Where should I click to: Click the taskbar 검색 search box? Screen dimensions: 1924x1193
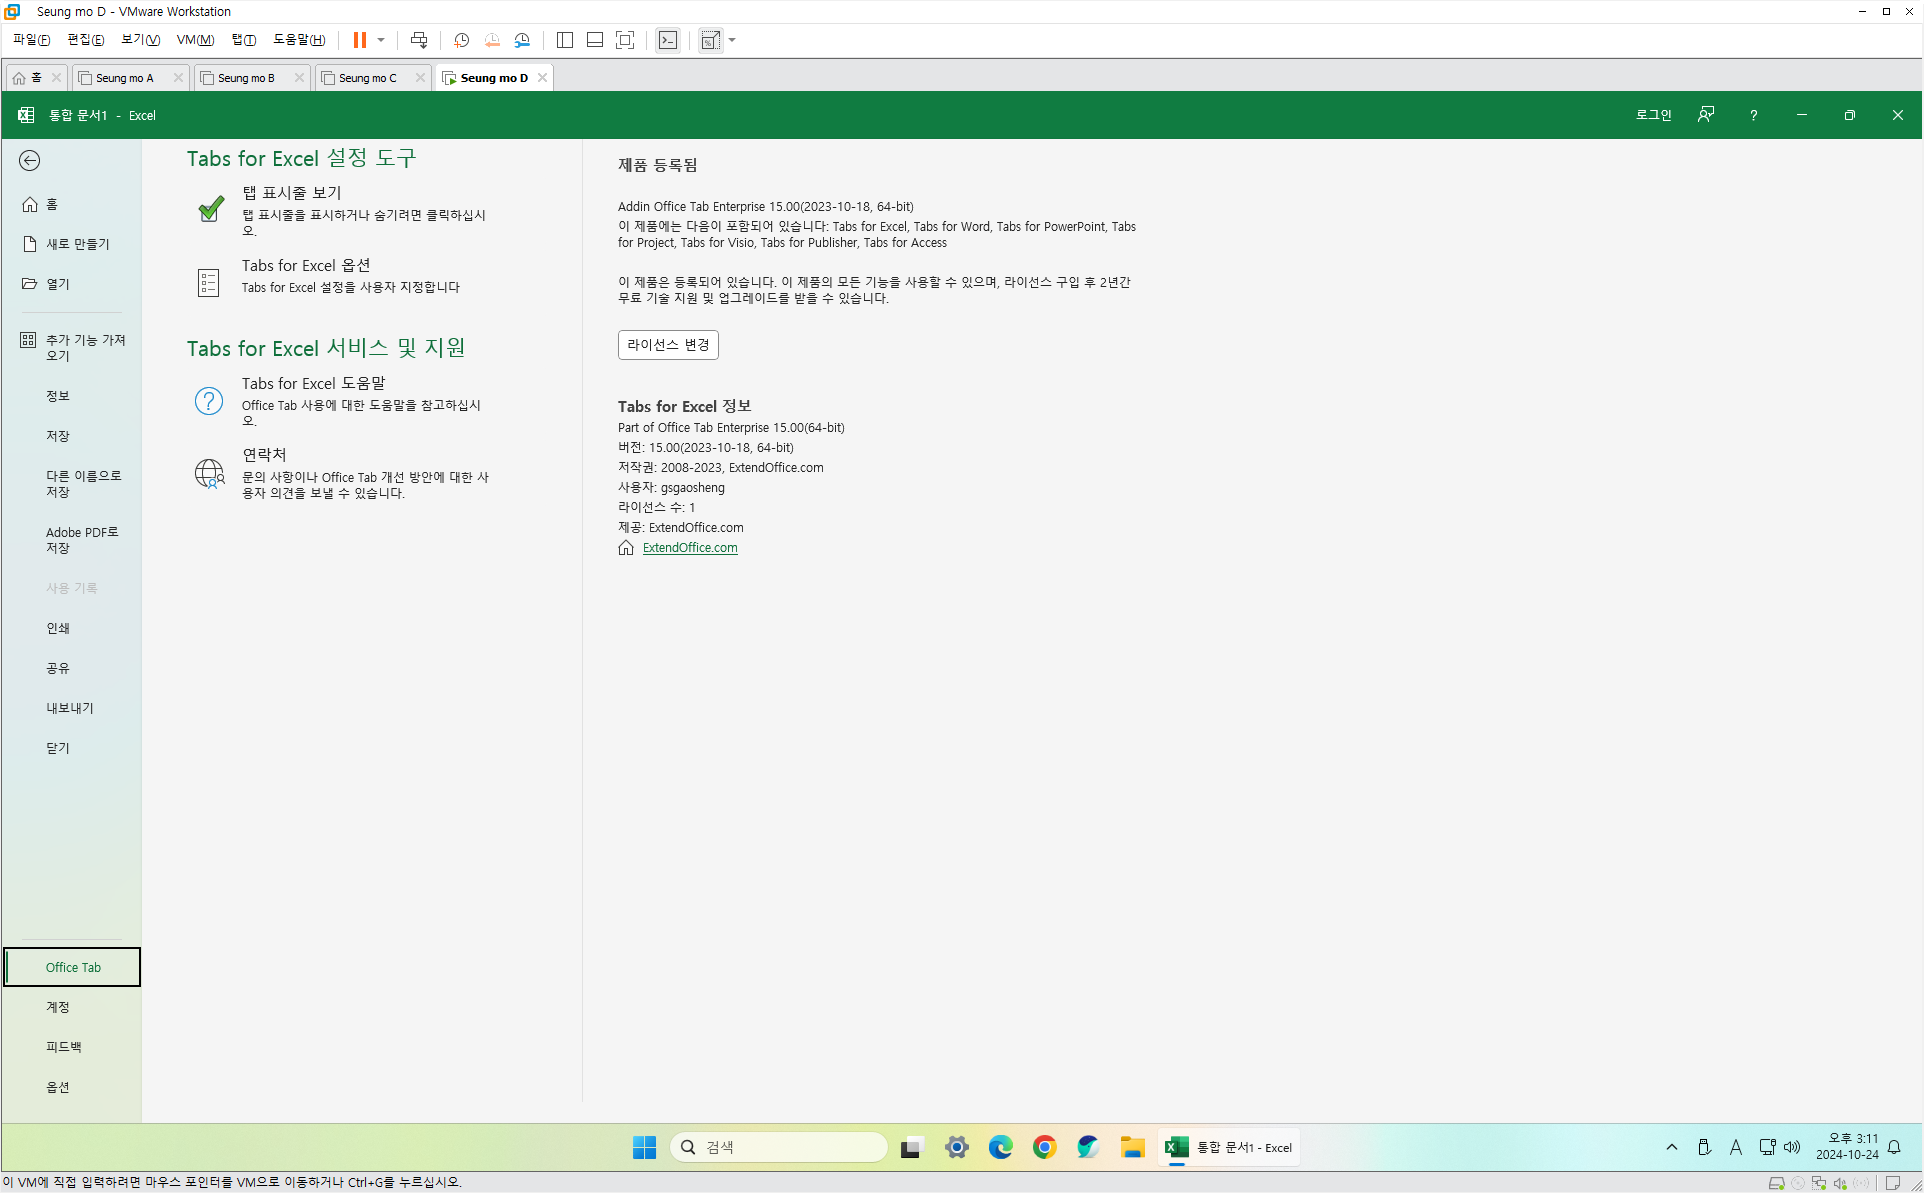pyautogui.click(x=779, y=1148)
